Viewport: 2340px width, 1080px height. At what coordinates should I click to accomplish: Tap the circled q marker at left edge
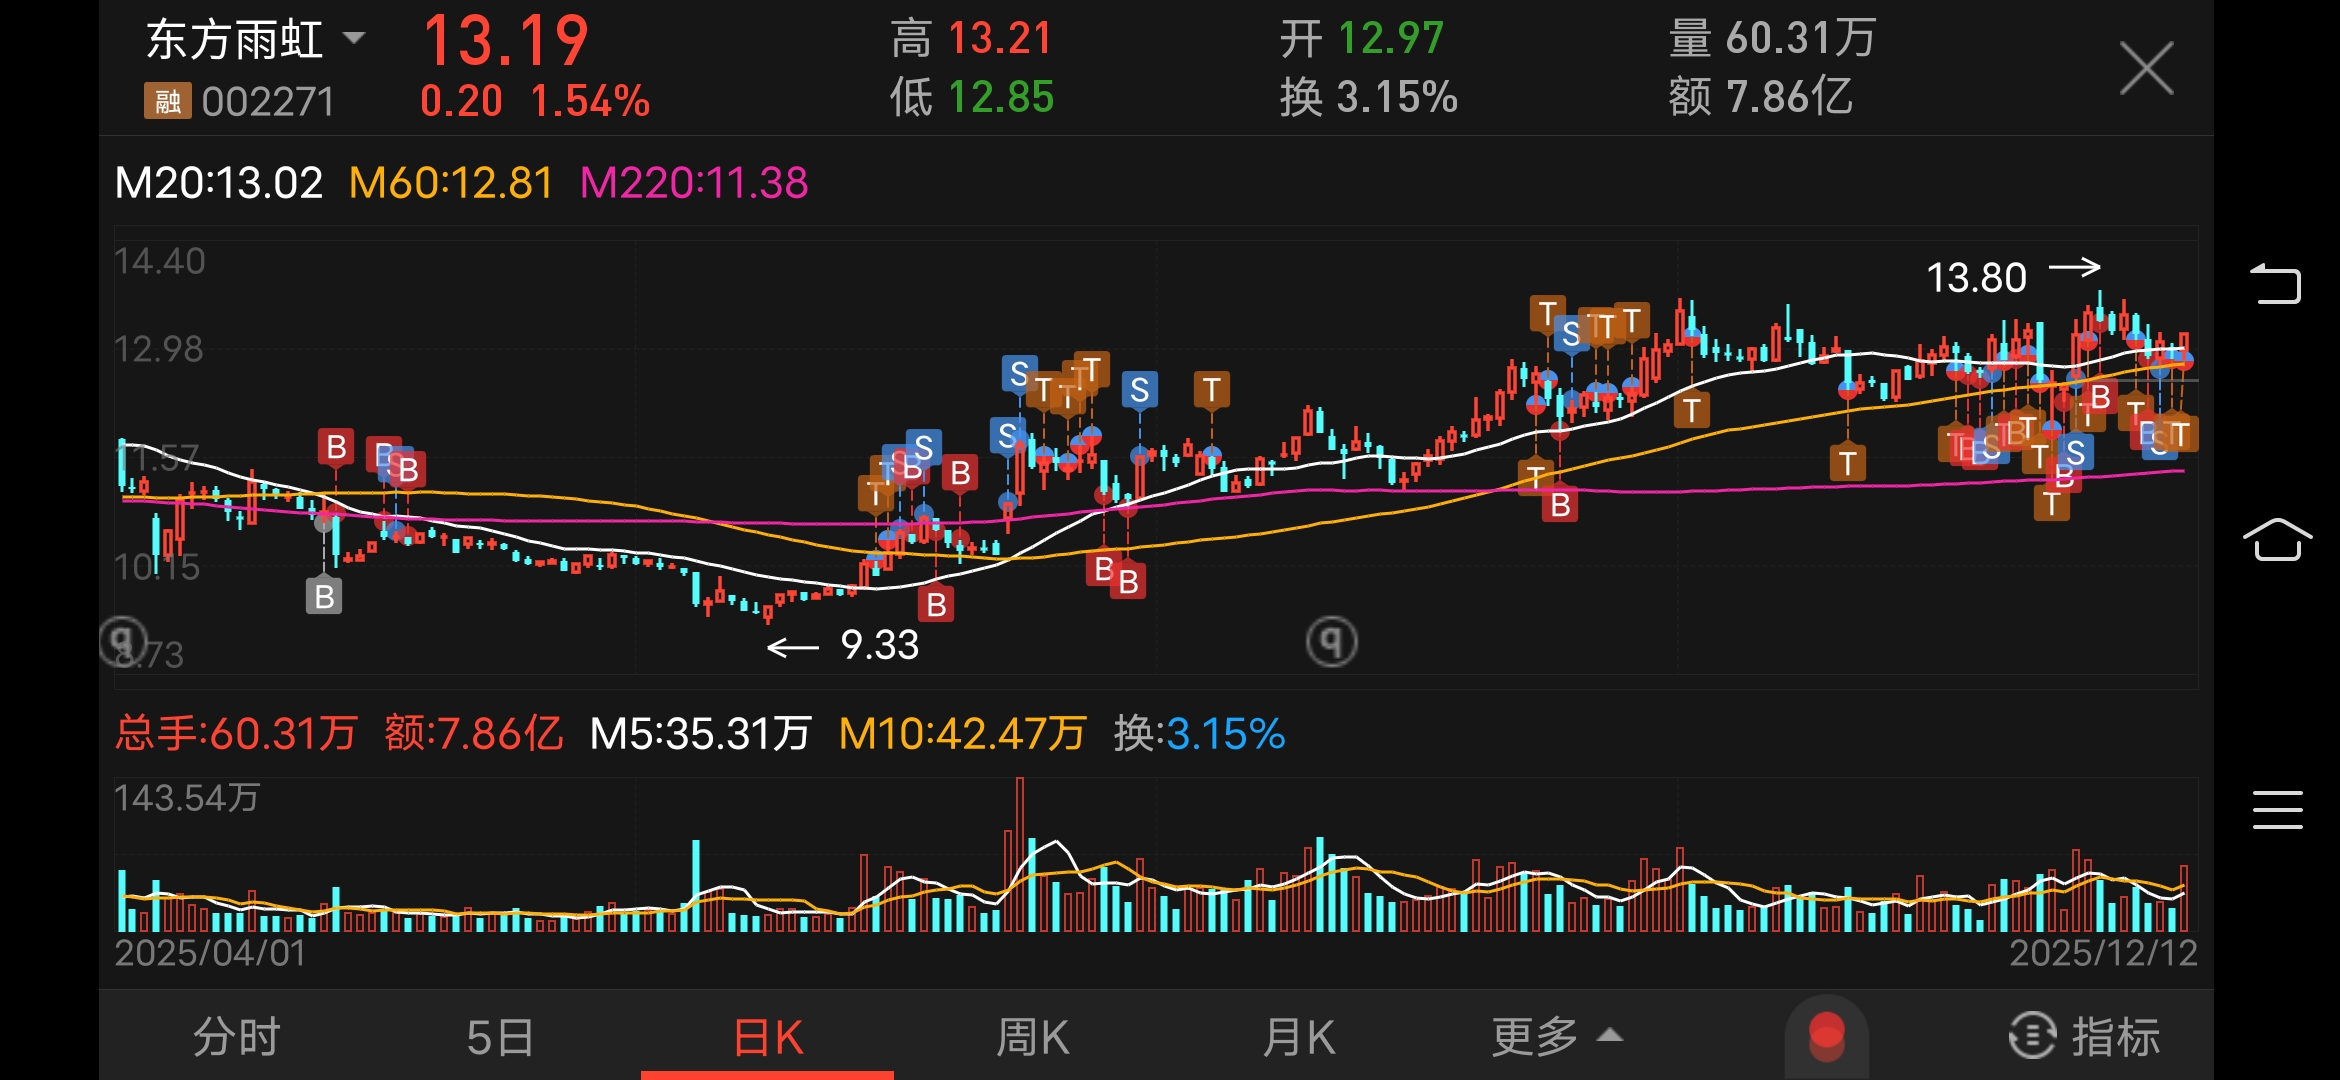click(123, 639)
